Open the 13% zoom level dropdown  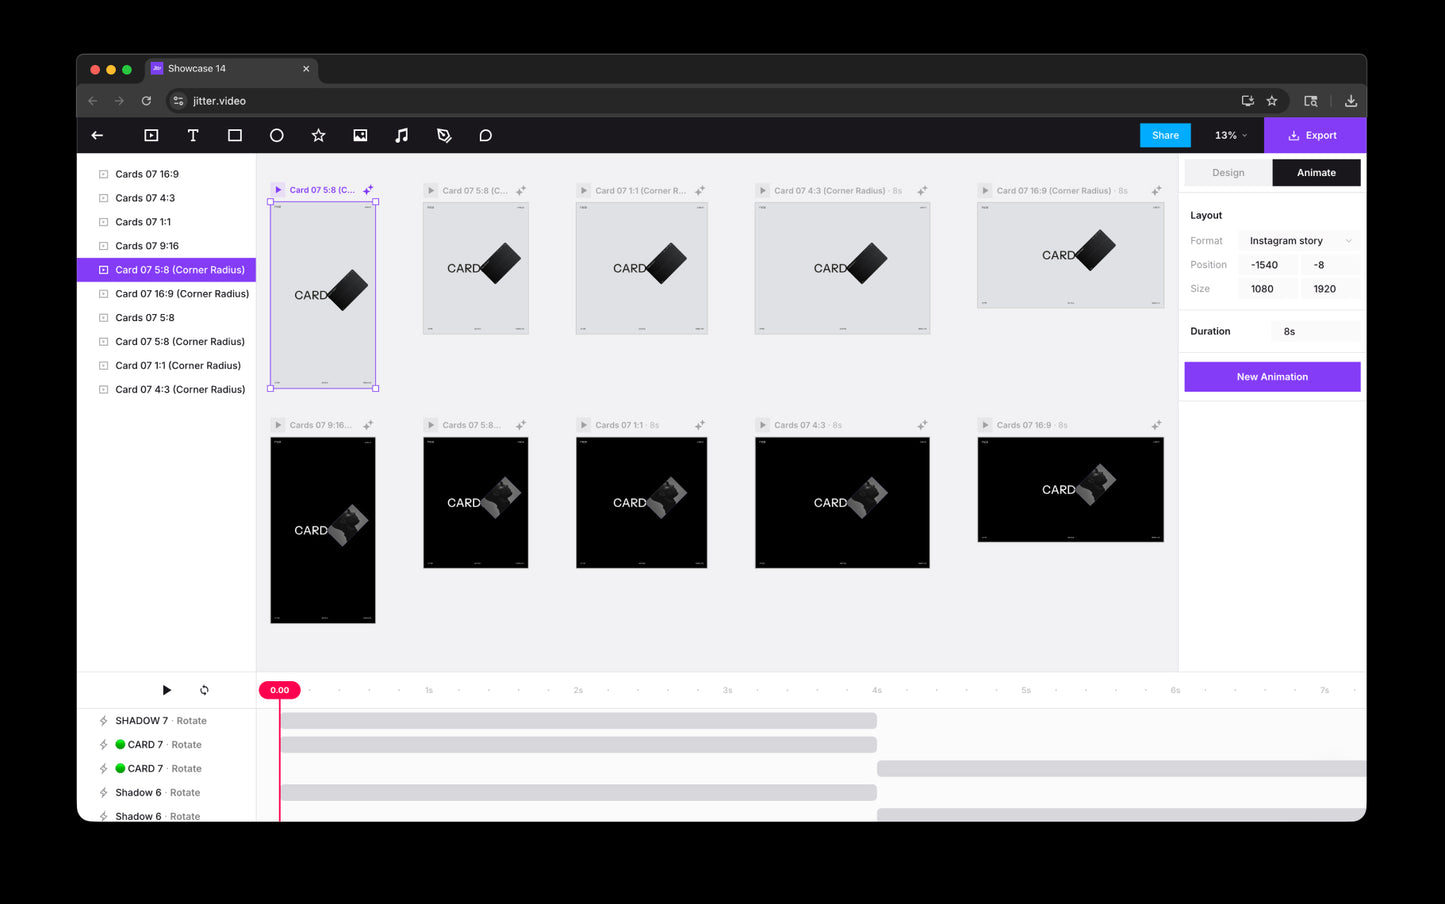[x=1230, y=135]
